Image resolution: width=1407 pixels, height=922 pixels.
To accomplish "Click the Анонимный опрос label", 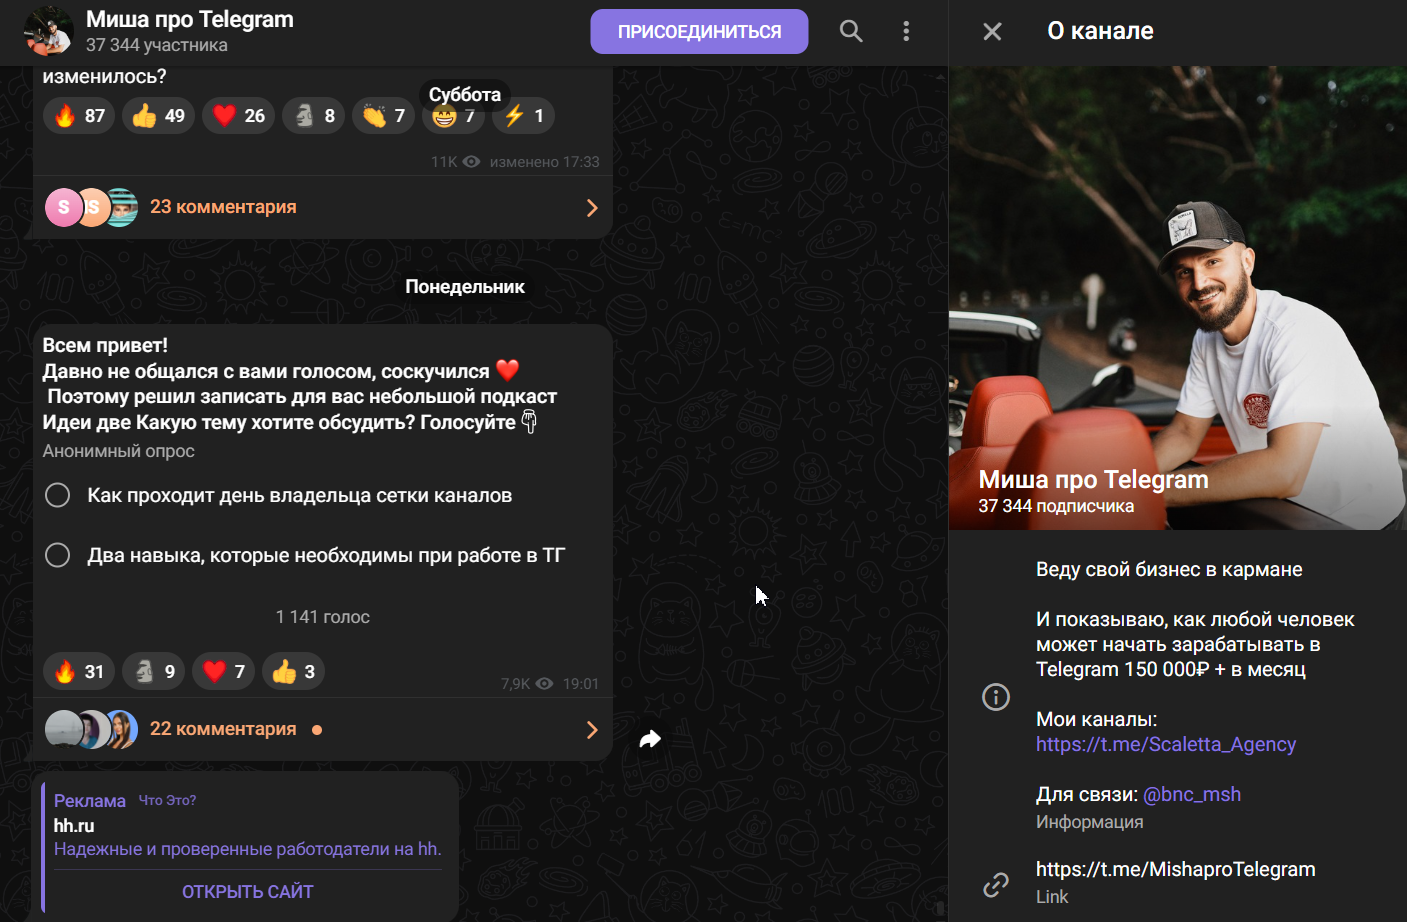I will (119, 451).
